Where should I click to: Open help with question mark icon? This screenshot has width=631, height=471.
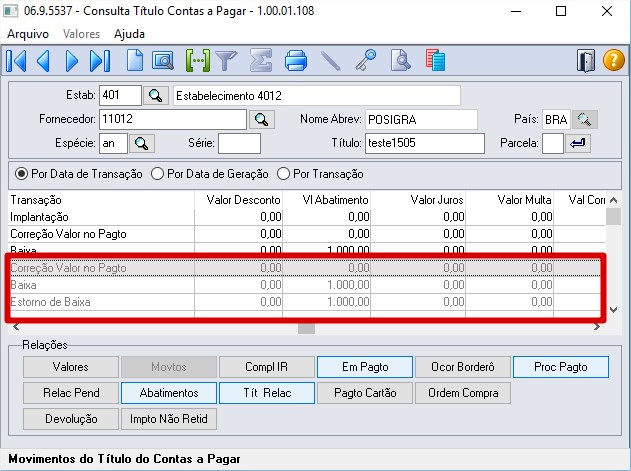pos(614,60)
